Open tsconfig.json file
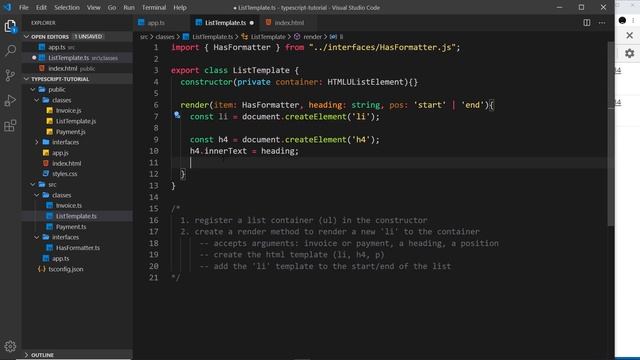The height and width of the screenshot is (360, 640). coord(78,269)
